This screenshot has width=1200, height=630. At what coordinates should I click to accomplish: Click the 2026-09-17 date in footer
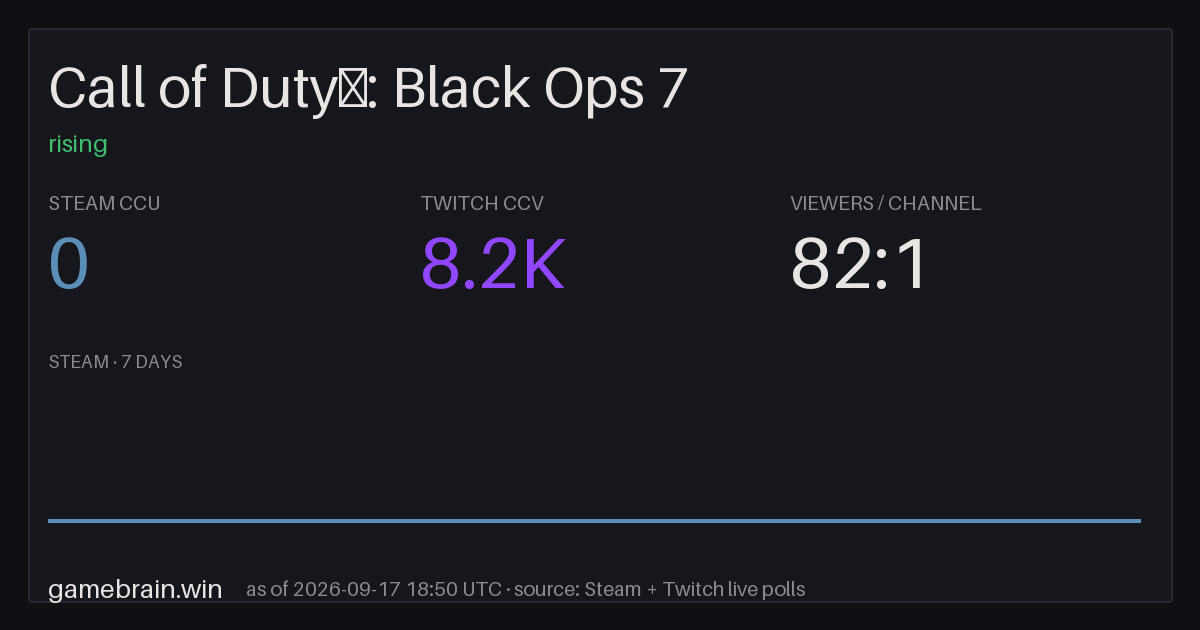tap(347, 589)
